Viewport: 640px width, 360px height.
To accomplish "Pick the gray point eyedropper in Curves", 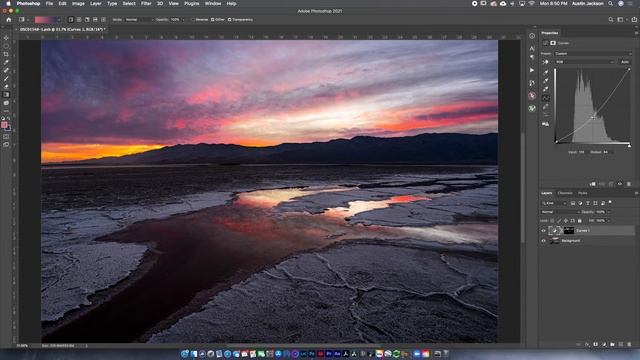I will click(x=546, y=80).
